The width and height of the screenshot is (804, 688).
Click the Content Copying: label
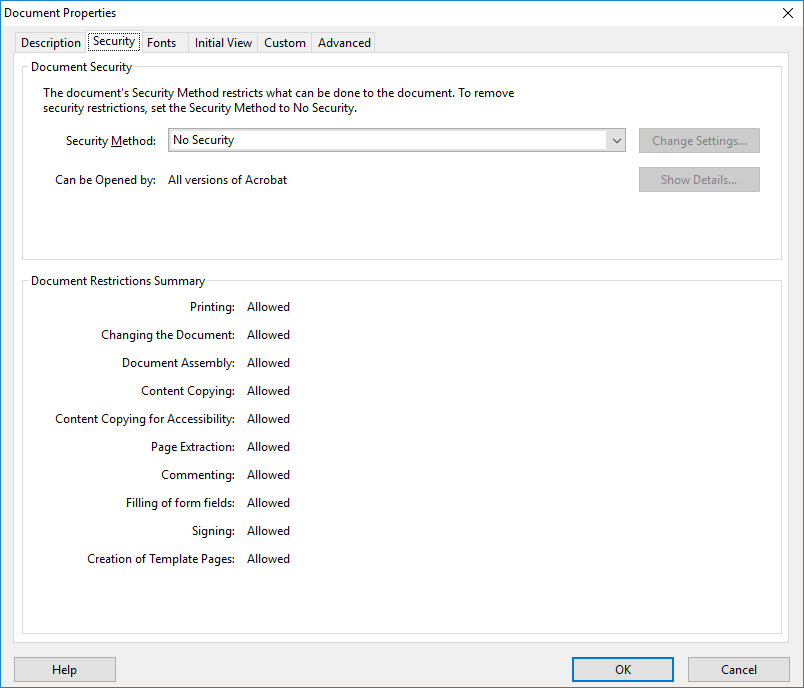(x=188, y=391)
